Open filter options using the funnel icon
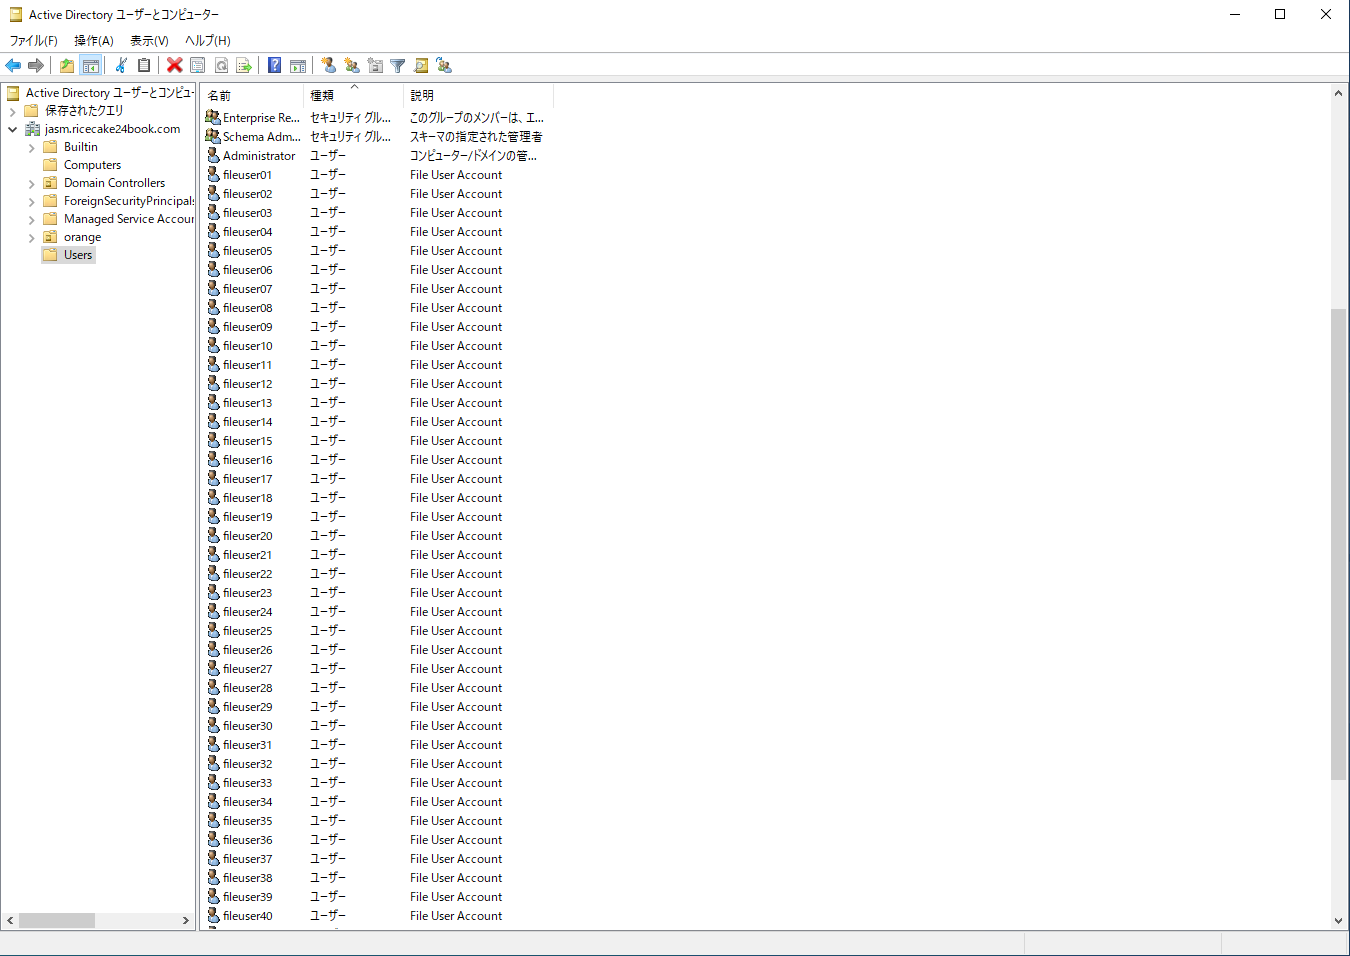Screen dimensions: 1350x956 point(398,66)
